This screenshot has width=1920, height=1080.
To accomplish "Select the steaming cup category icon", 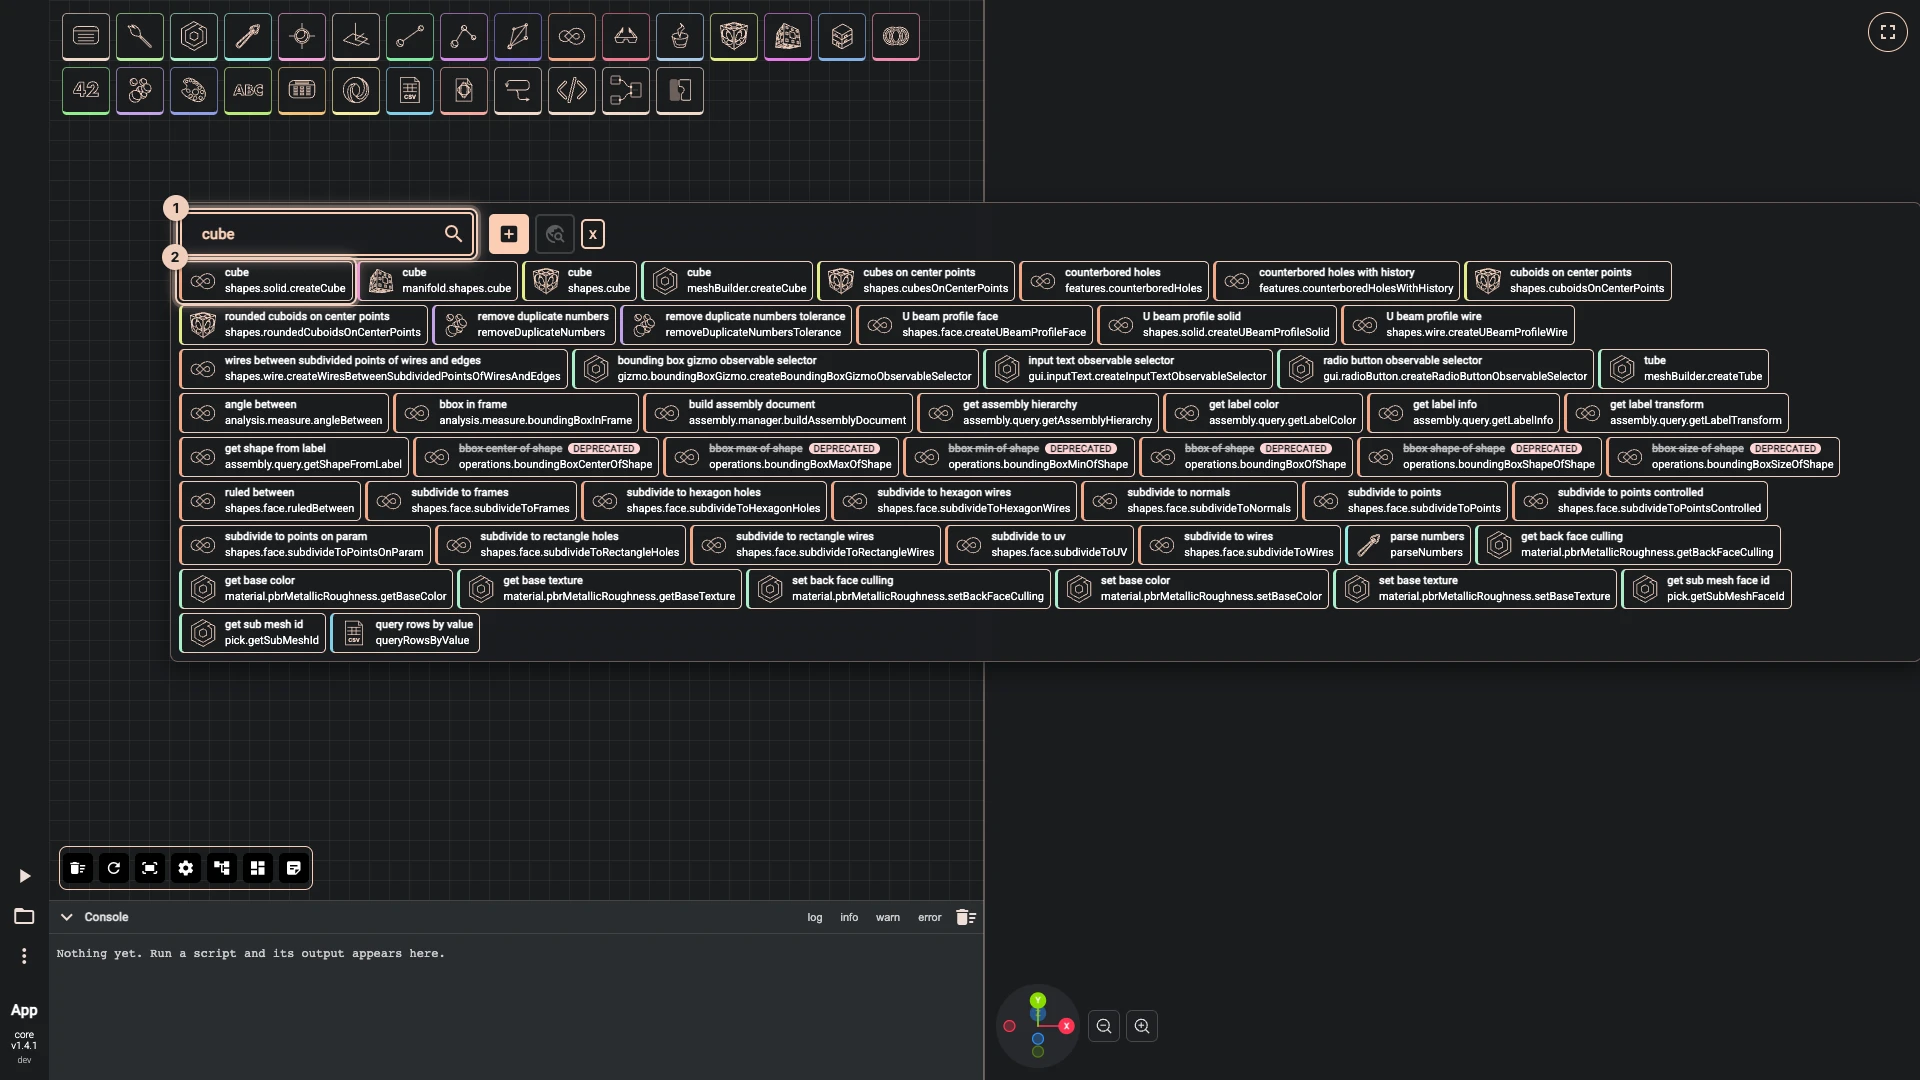I will [x=680, y=37].
